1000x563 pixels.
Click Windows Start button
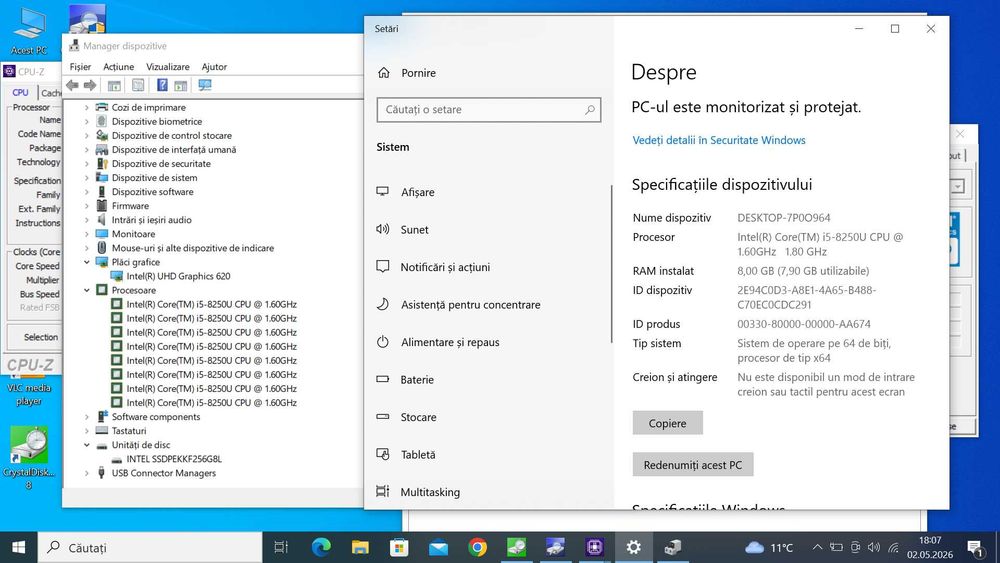[18, 547]
